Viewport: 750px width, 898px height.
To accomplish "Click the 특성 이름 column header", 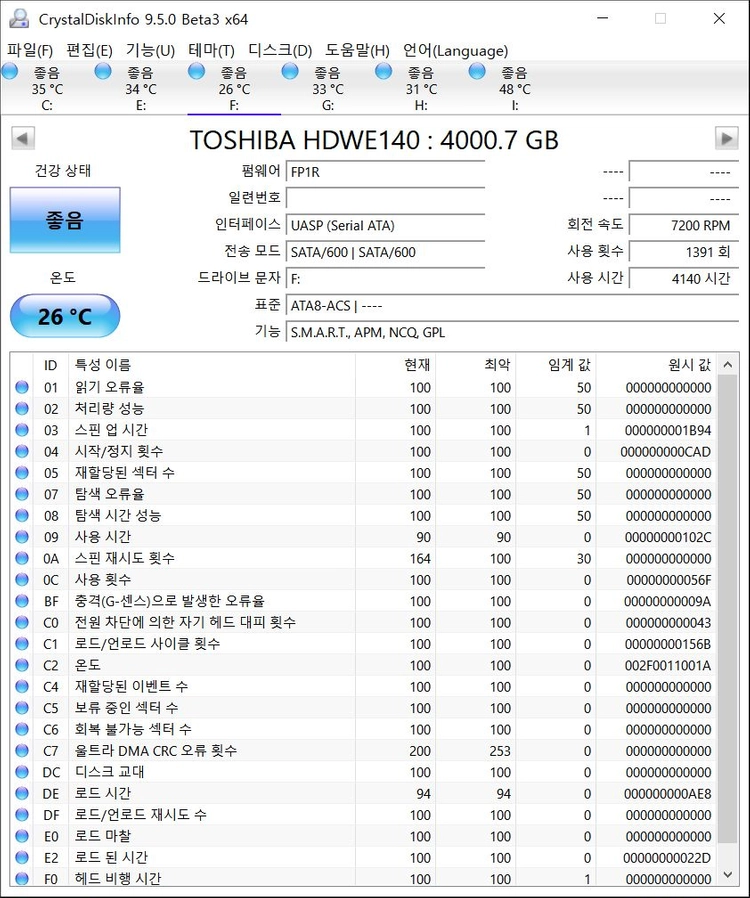I will 212,365.
